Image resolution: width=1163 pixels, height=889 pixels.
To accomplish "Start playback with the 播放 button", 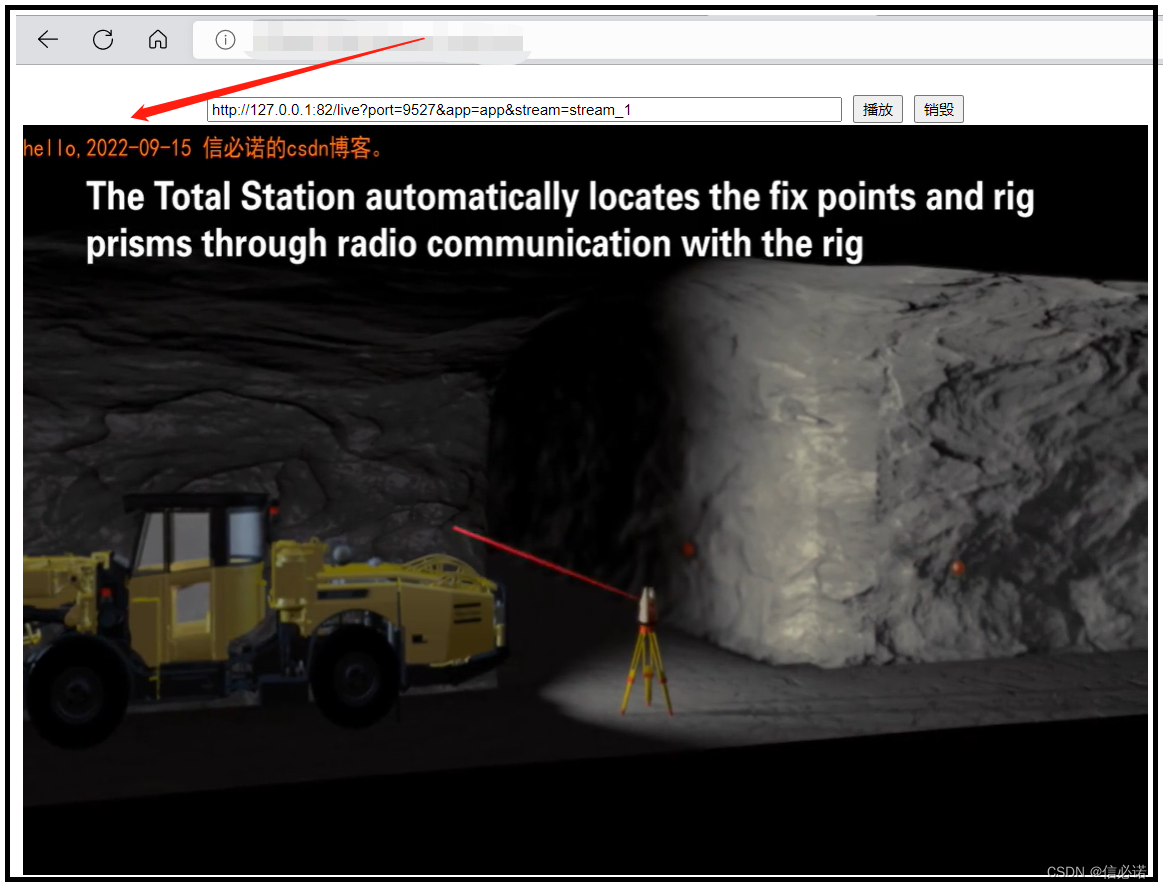I will 877,110.
